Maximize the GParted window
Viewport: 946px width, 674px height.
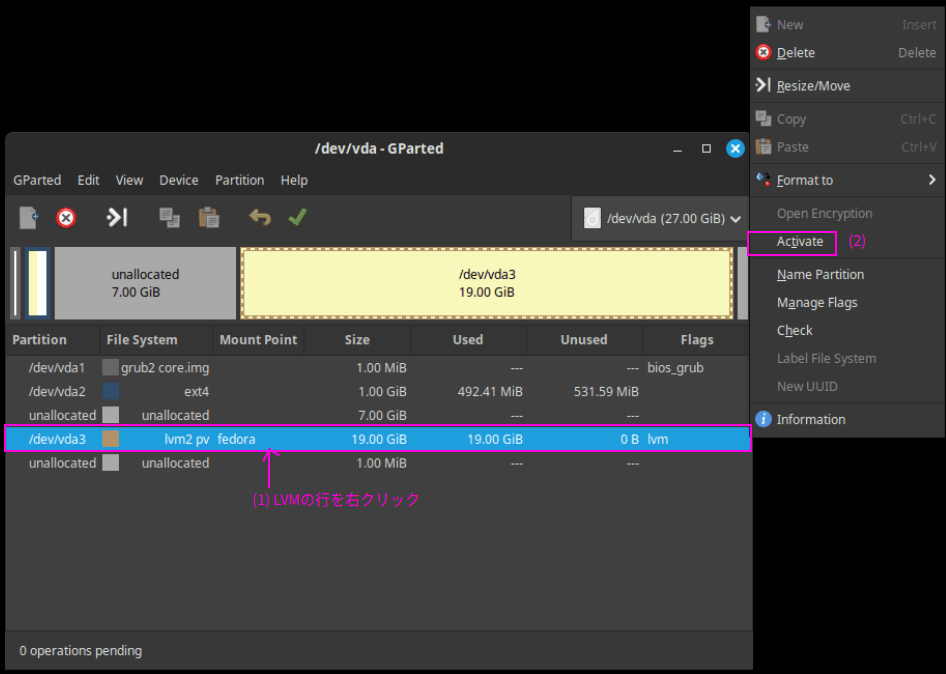(x=706, y=148)
